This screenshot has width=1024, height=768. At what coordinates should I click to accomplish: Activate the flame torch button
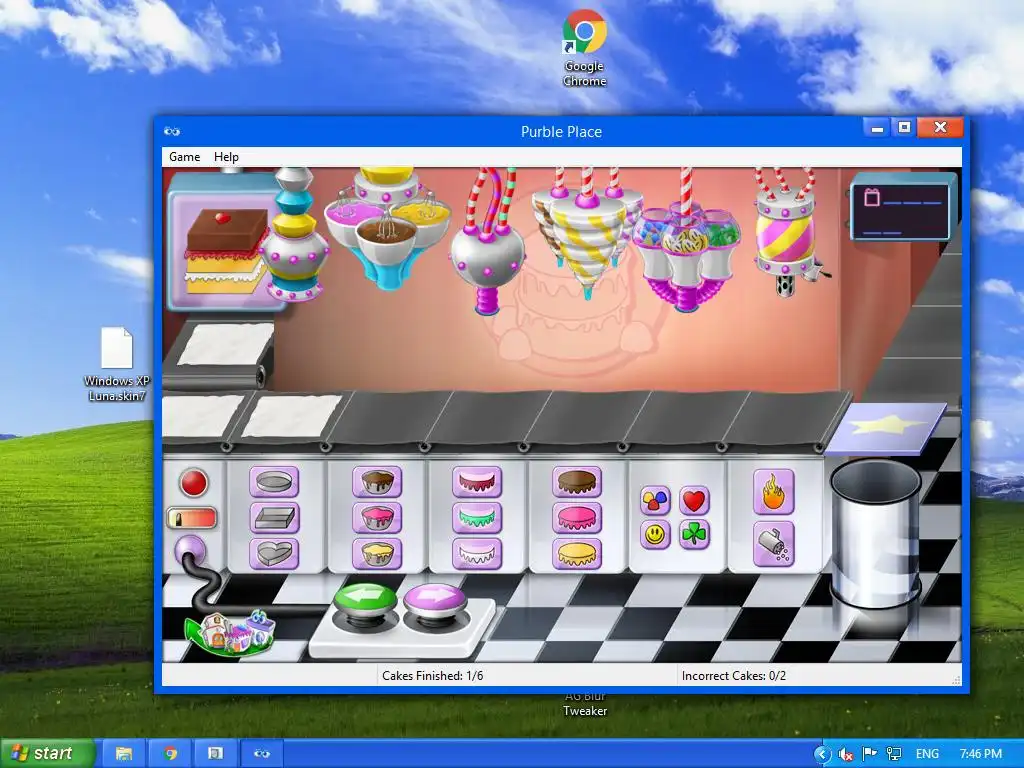774,492
